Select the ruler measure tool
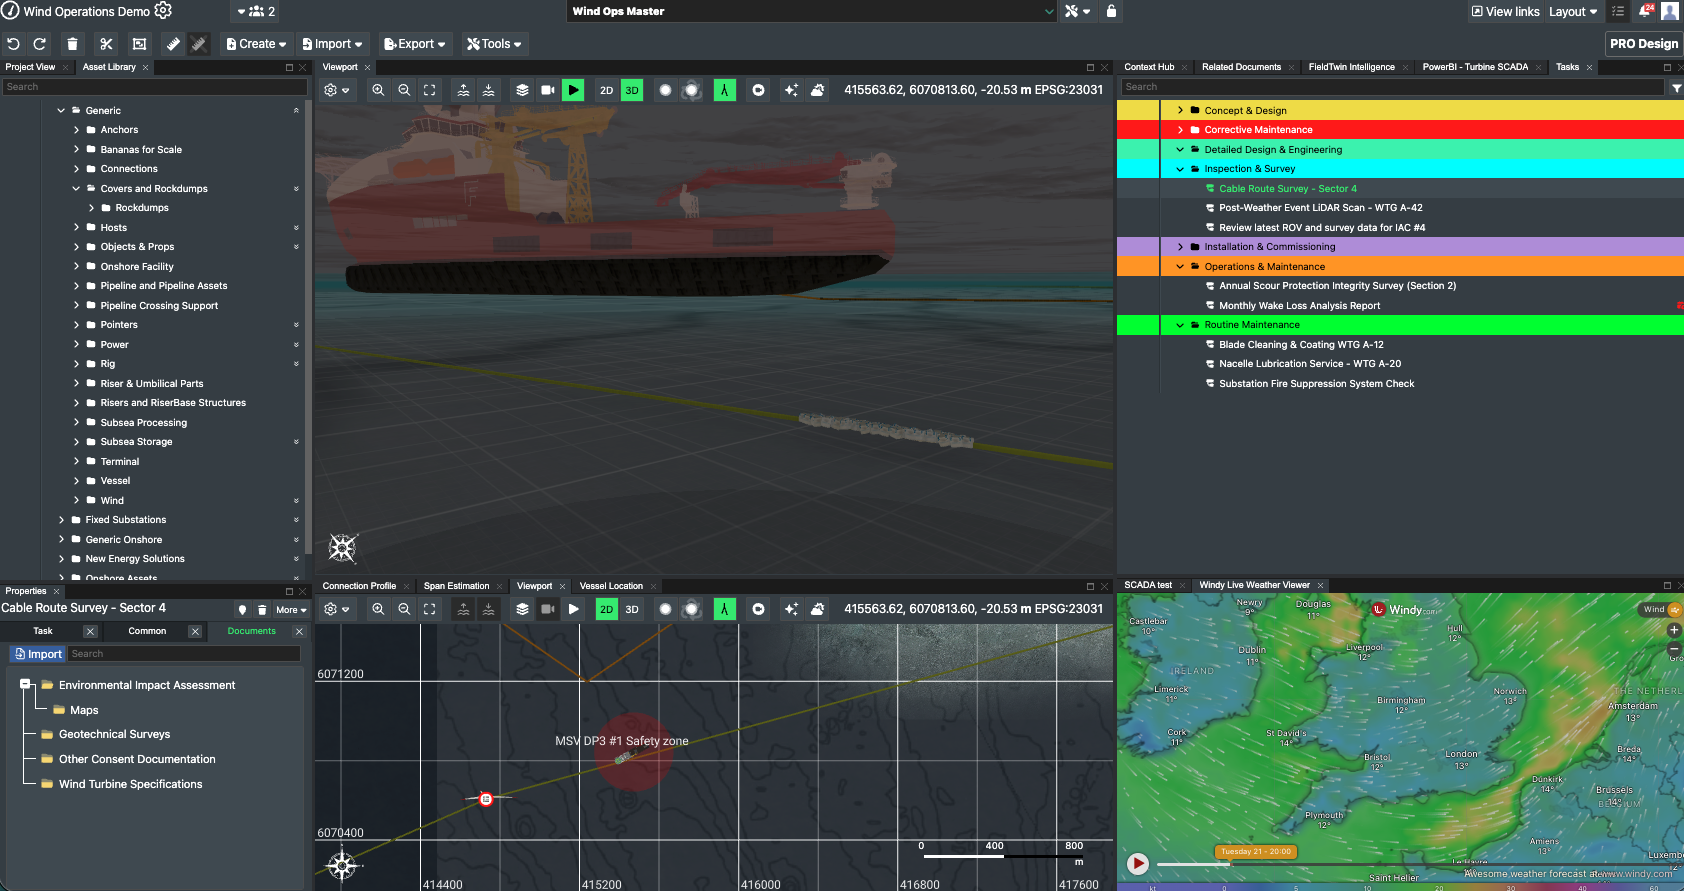 173,44
